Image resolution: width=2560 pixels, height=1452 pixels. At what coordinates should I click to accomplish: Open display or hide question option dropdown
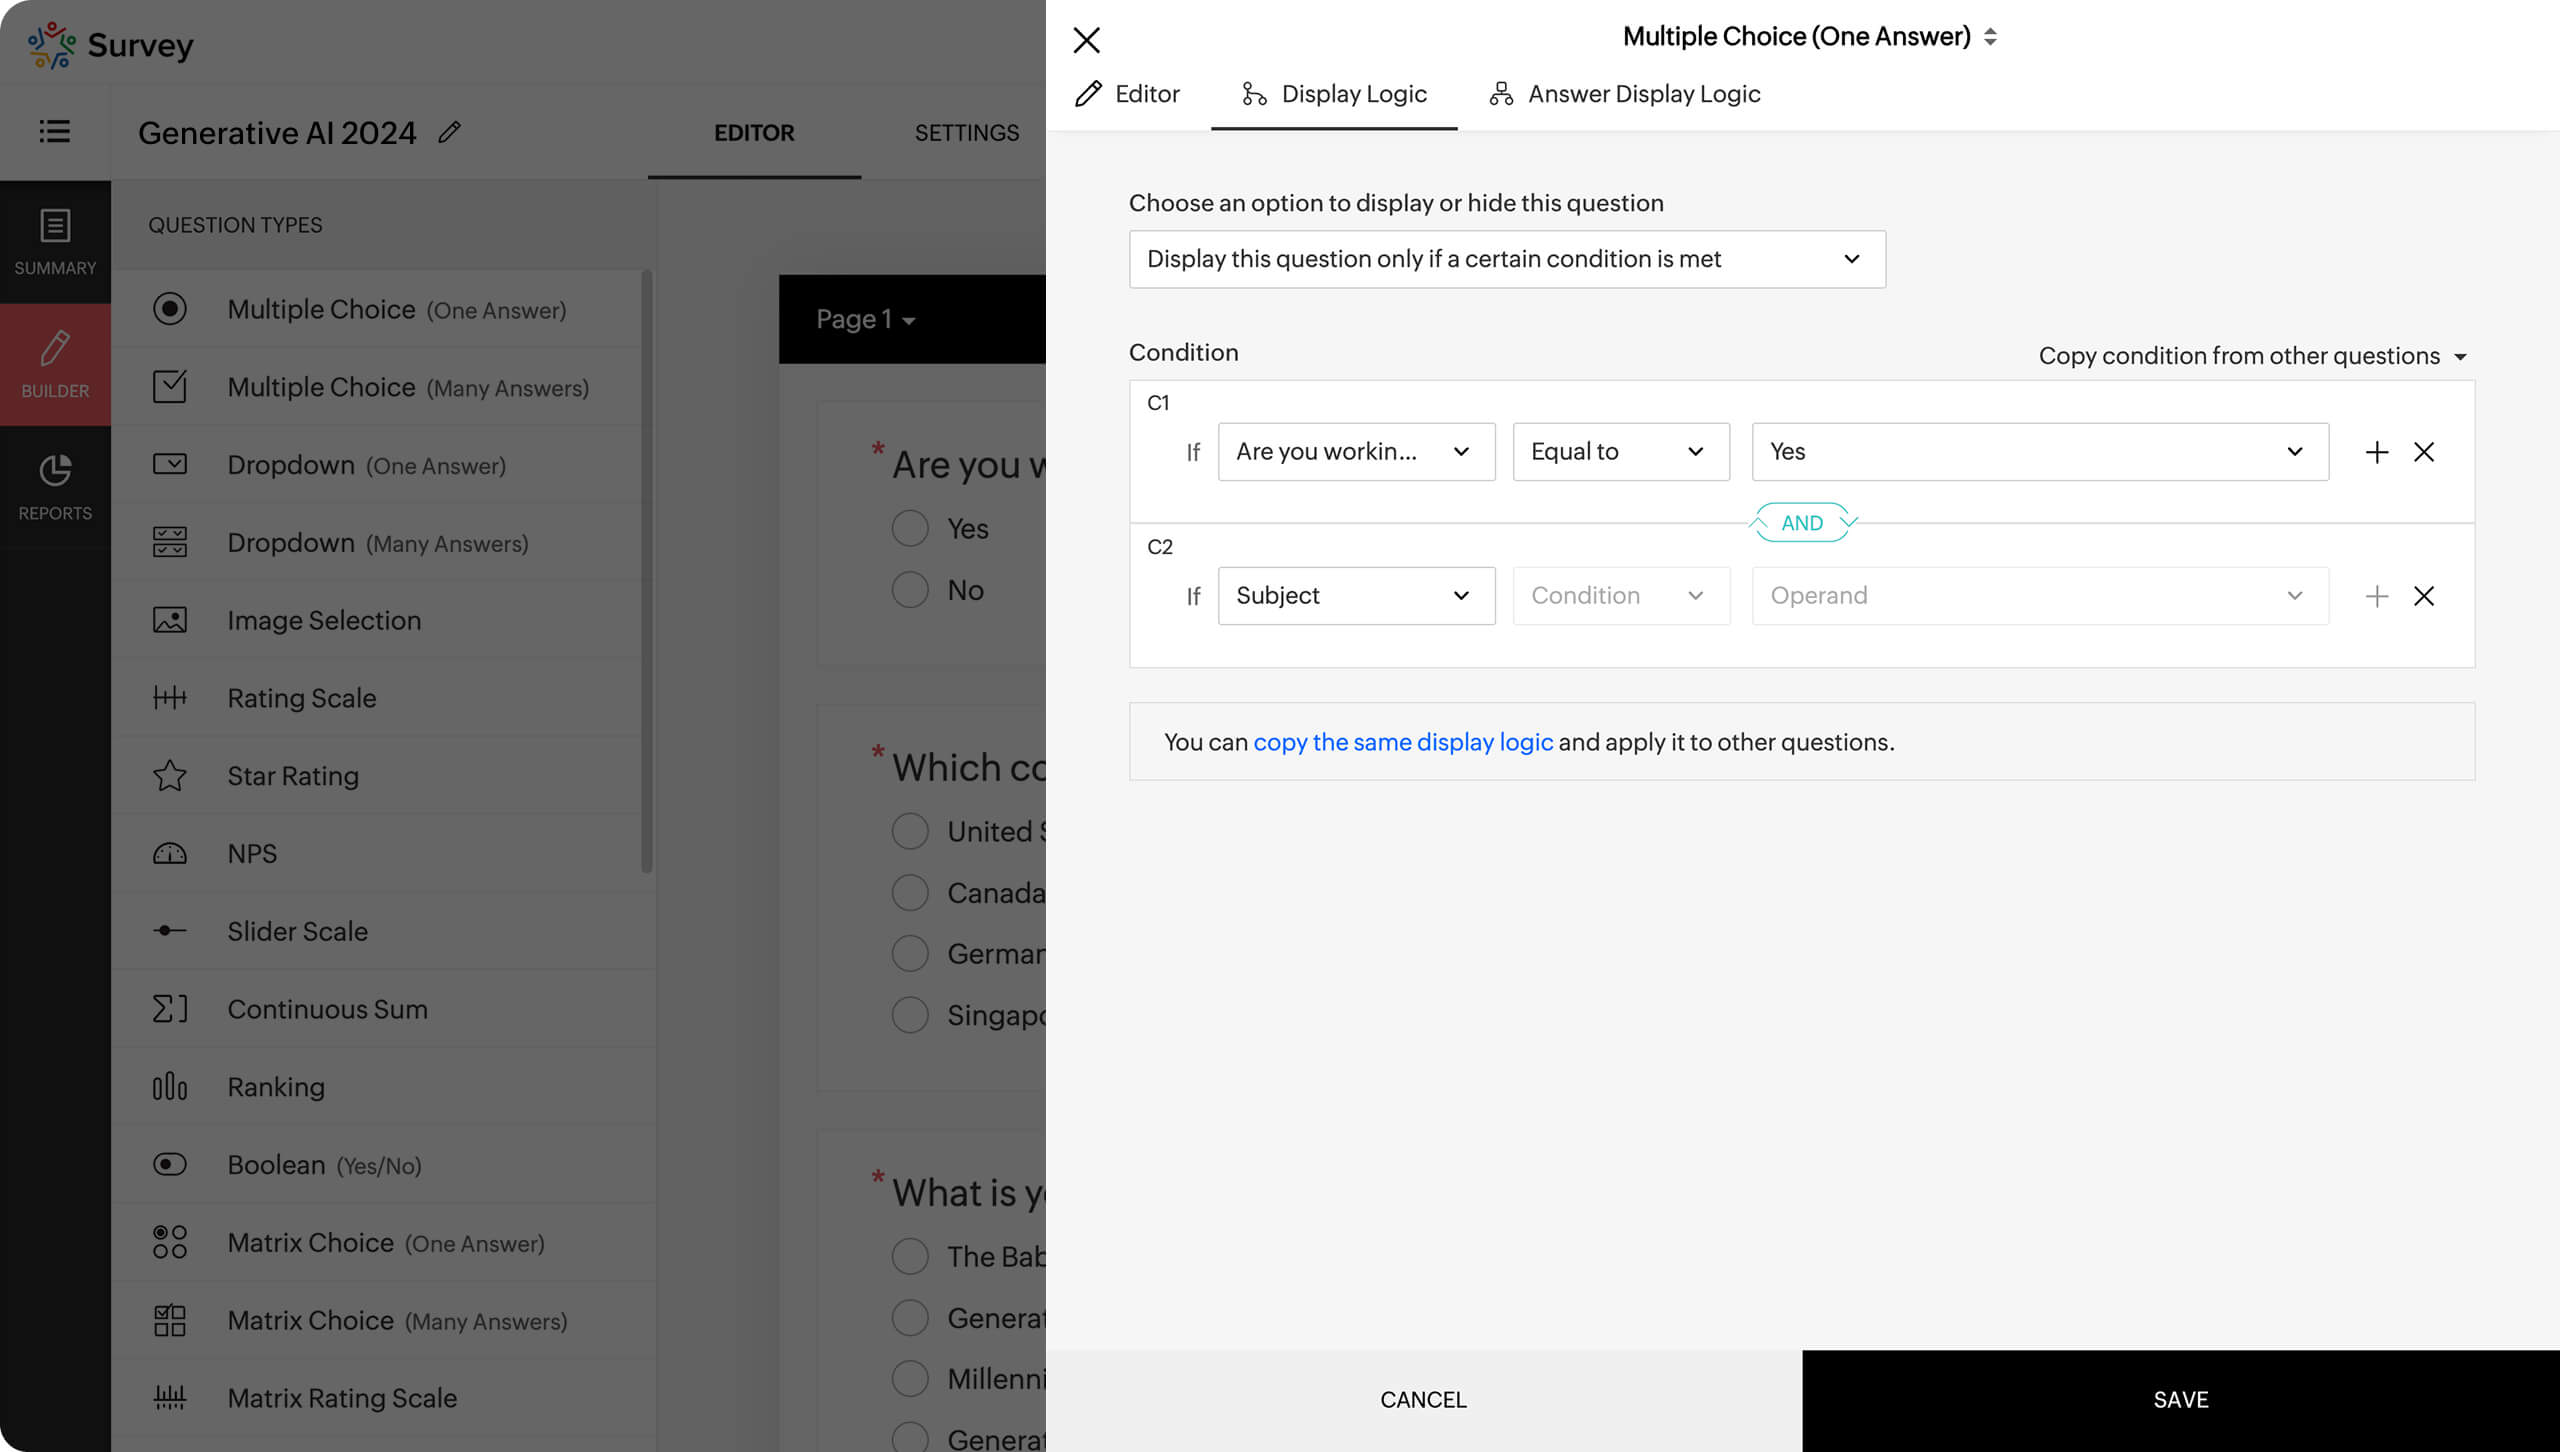point(1506,259)
